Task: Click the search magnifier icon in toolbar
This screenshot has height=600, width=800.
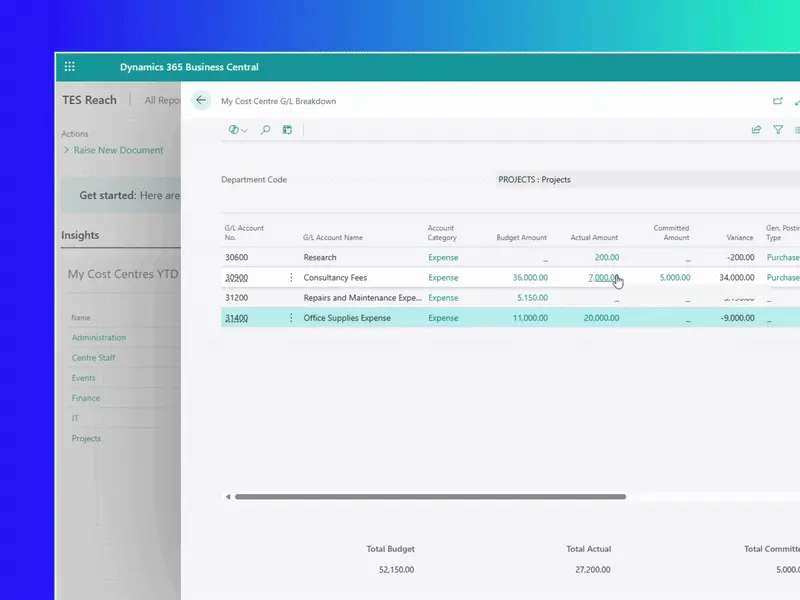Action: (x=265, y=130)
